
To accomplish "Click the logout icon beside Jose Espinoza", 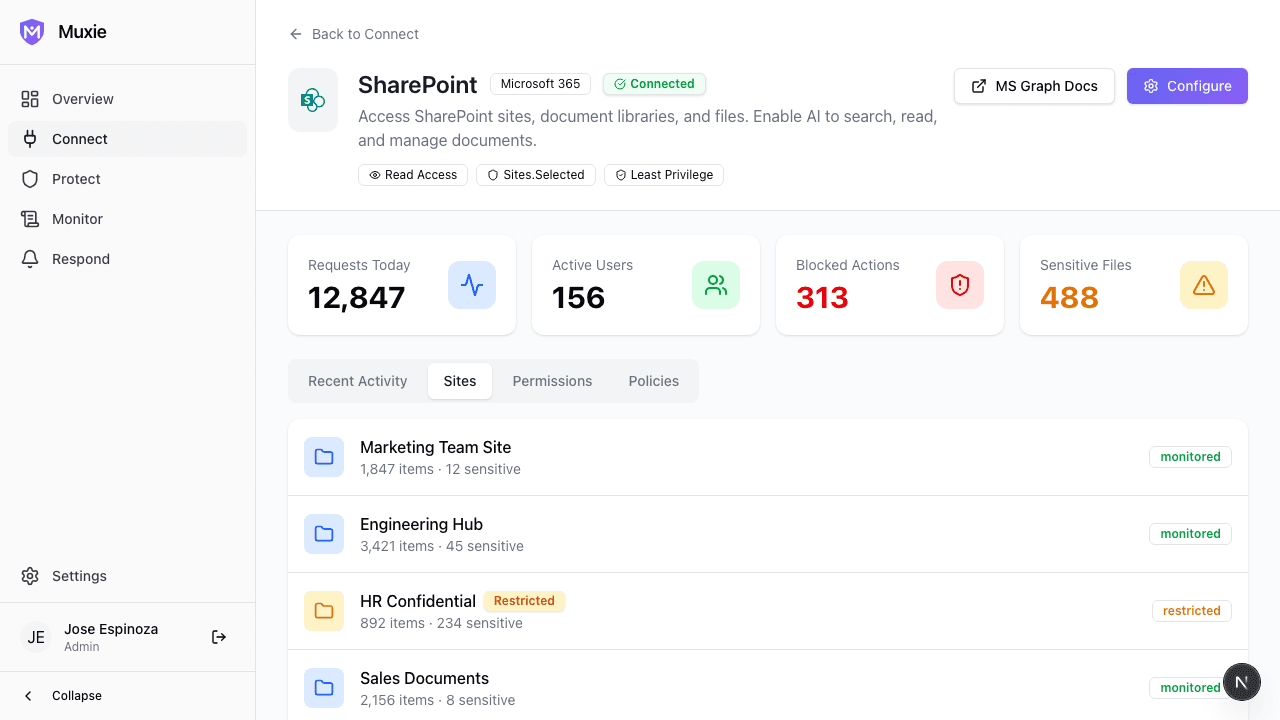I will [219, 637].
